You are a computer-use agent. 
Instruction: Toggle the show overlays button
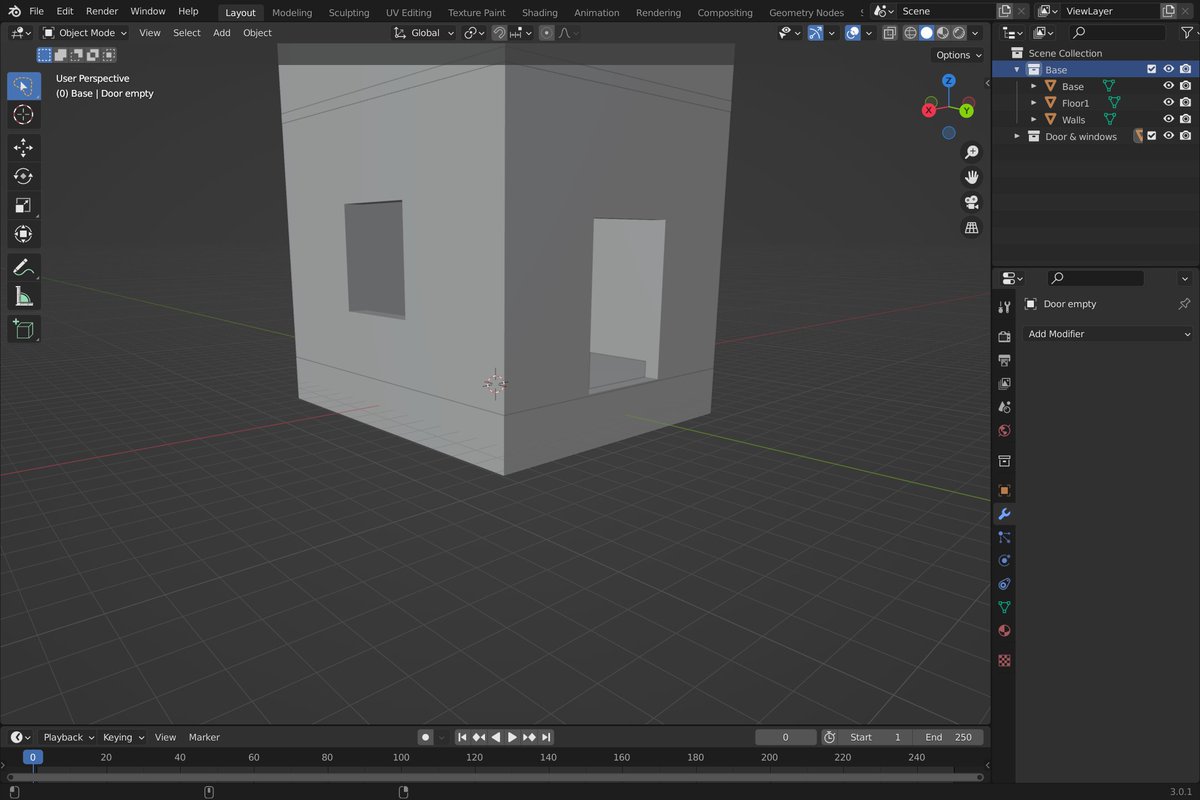852,33
